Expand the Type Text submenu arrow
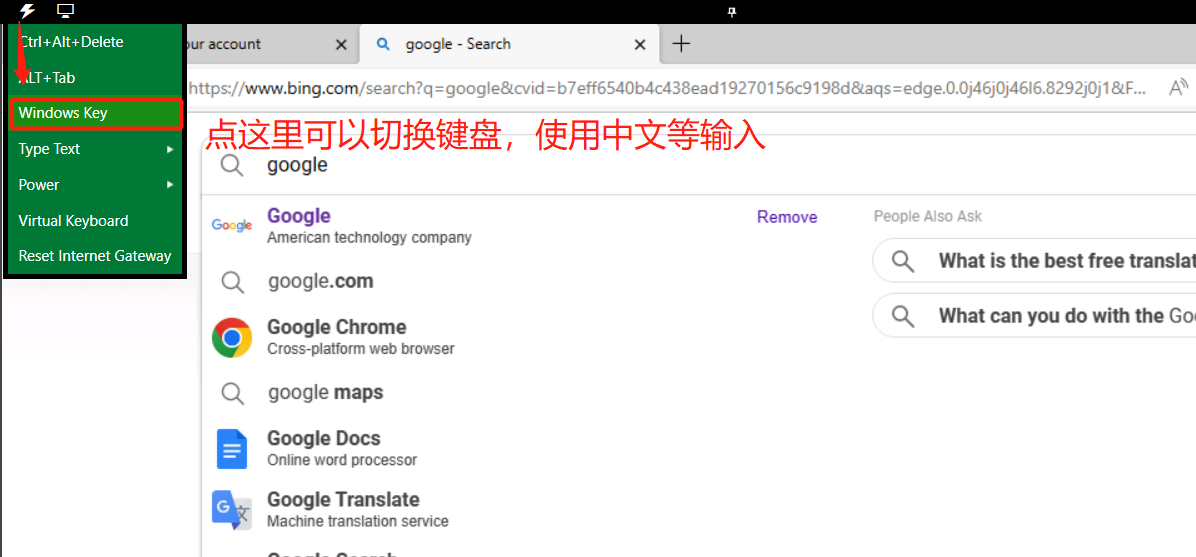This screenshot has width=1196, height=557. (x=170, y=150)
